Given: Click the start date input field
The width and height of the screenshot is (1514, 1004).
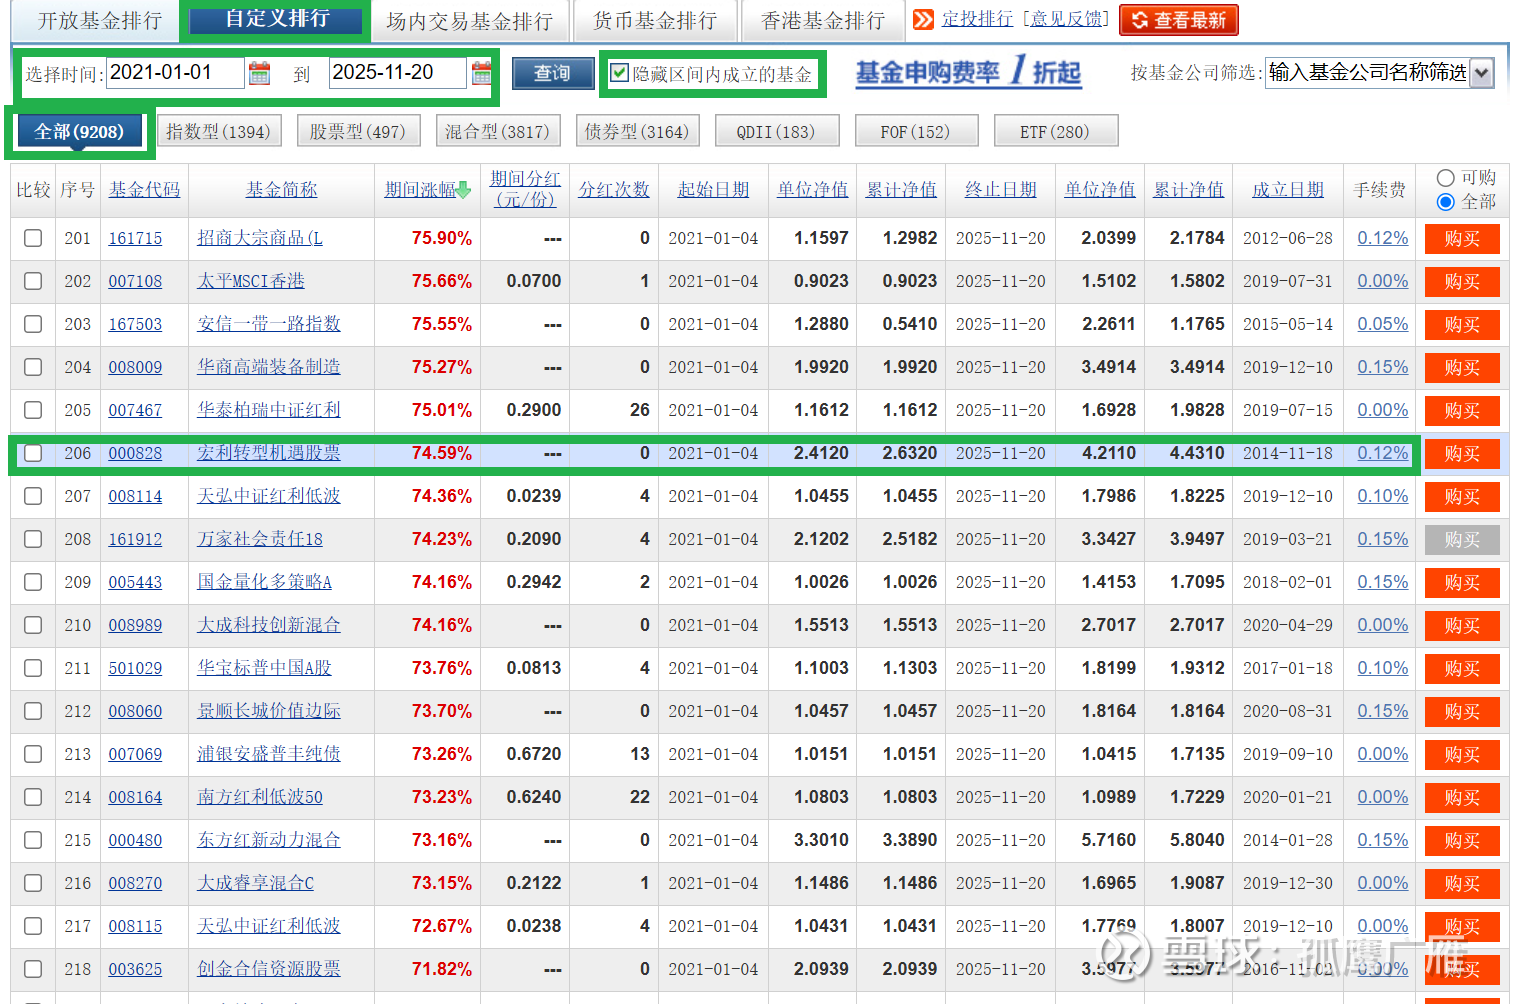Looking at the screenshot, I should (174, 73).
